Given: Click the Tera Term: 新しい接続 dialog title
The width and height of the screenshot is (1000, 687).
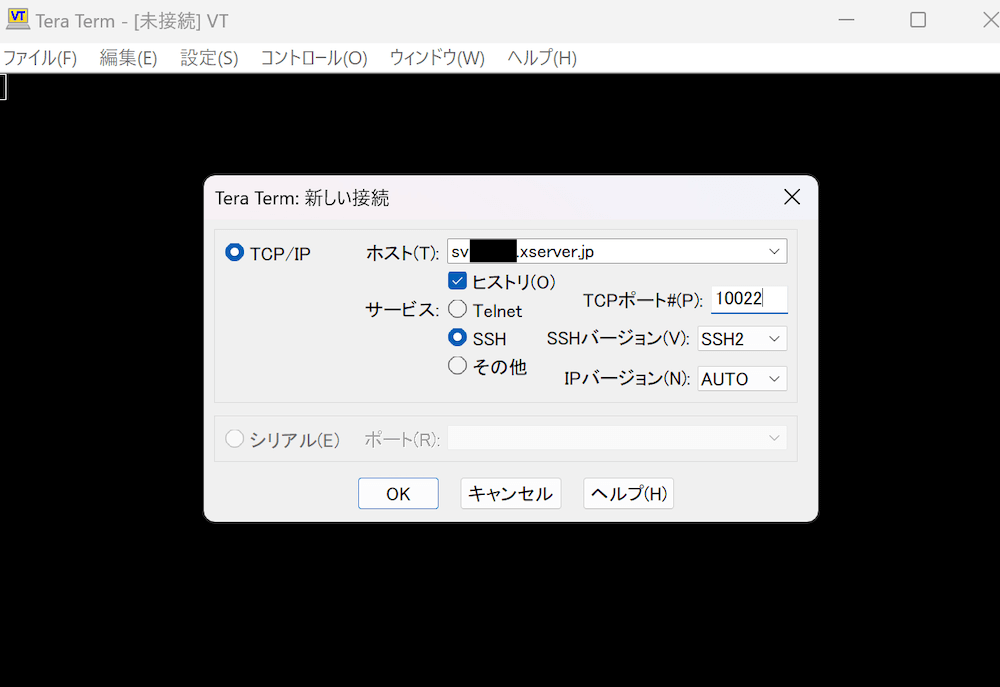Looking at the screenshot, I should (x=302, y=198).
